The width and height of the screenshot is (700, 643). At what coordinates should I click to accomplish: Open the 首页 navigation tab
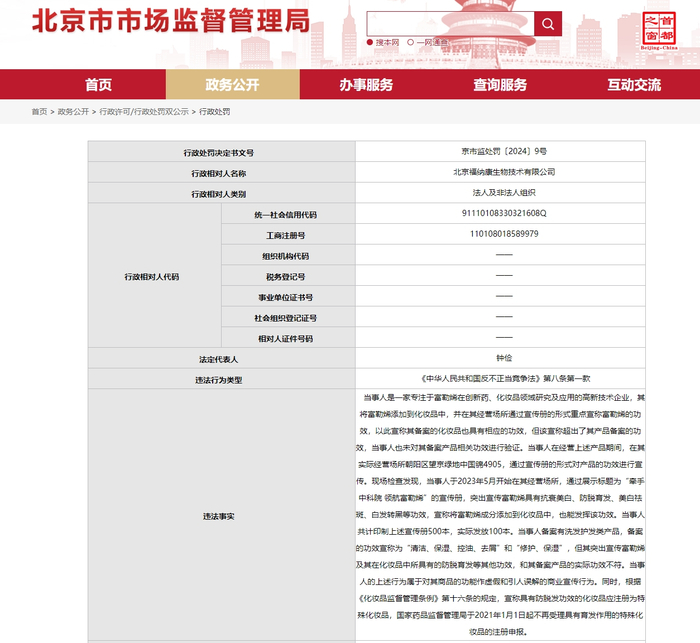pyautogui.click(x=99, y=84)
